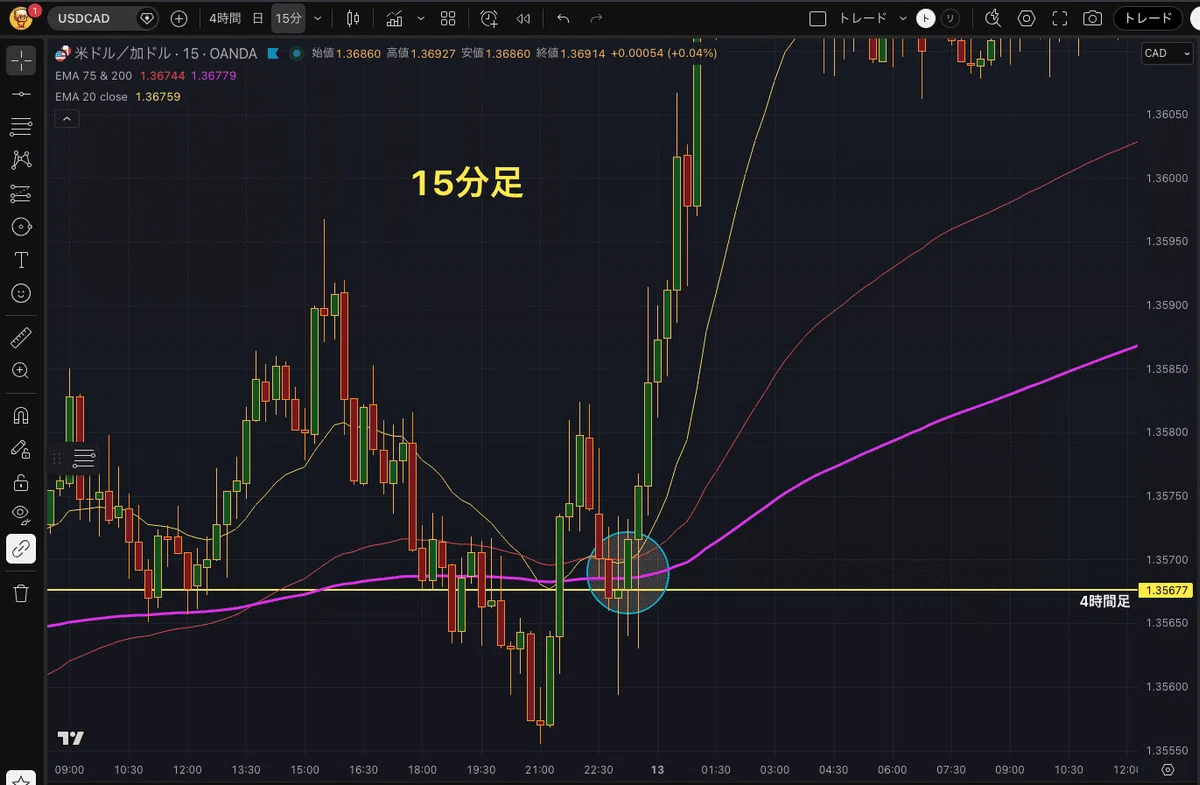Create an alert with the alarm clock icon
This screenshot has width=1200, height=785.
[x=489, y=18]
